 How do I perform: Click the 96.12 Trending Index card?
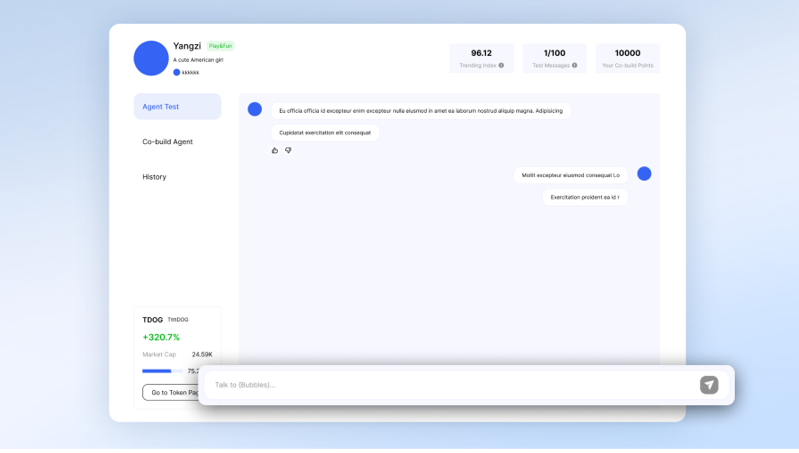[x=481, y=58]
